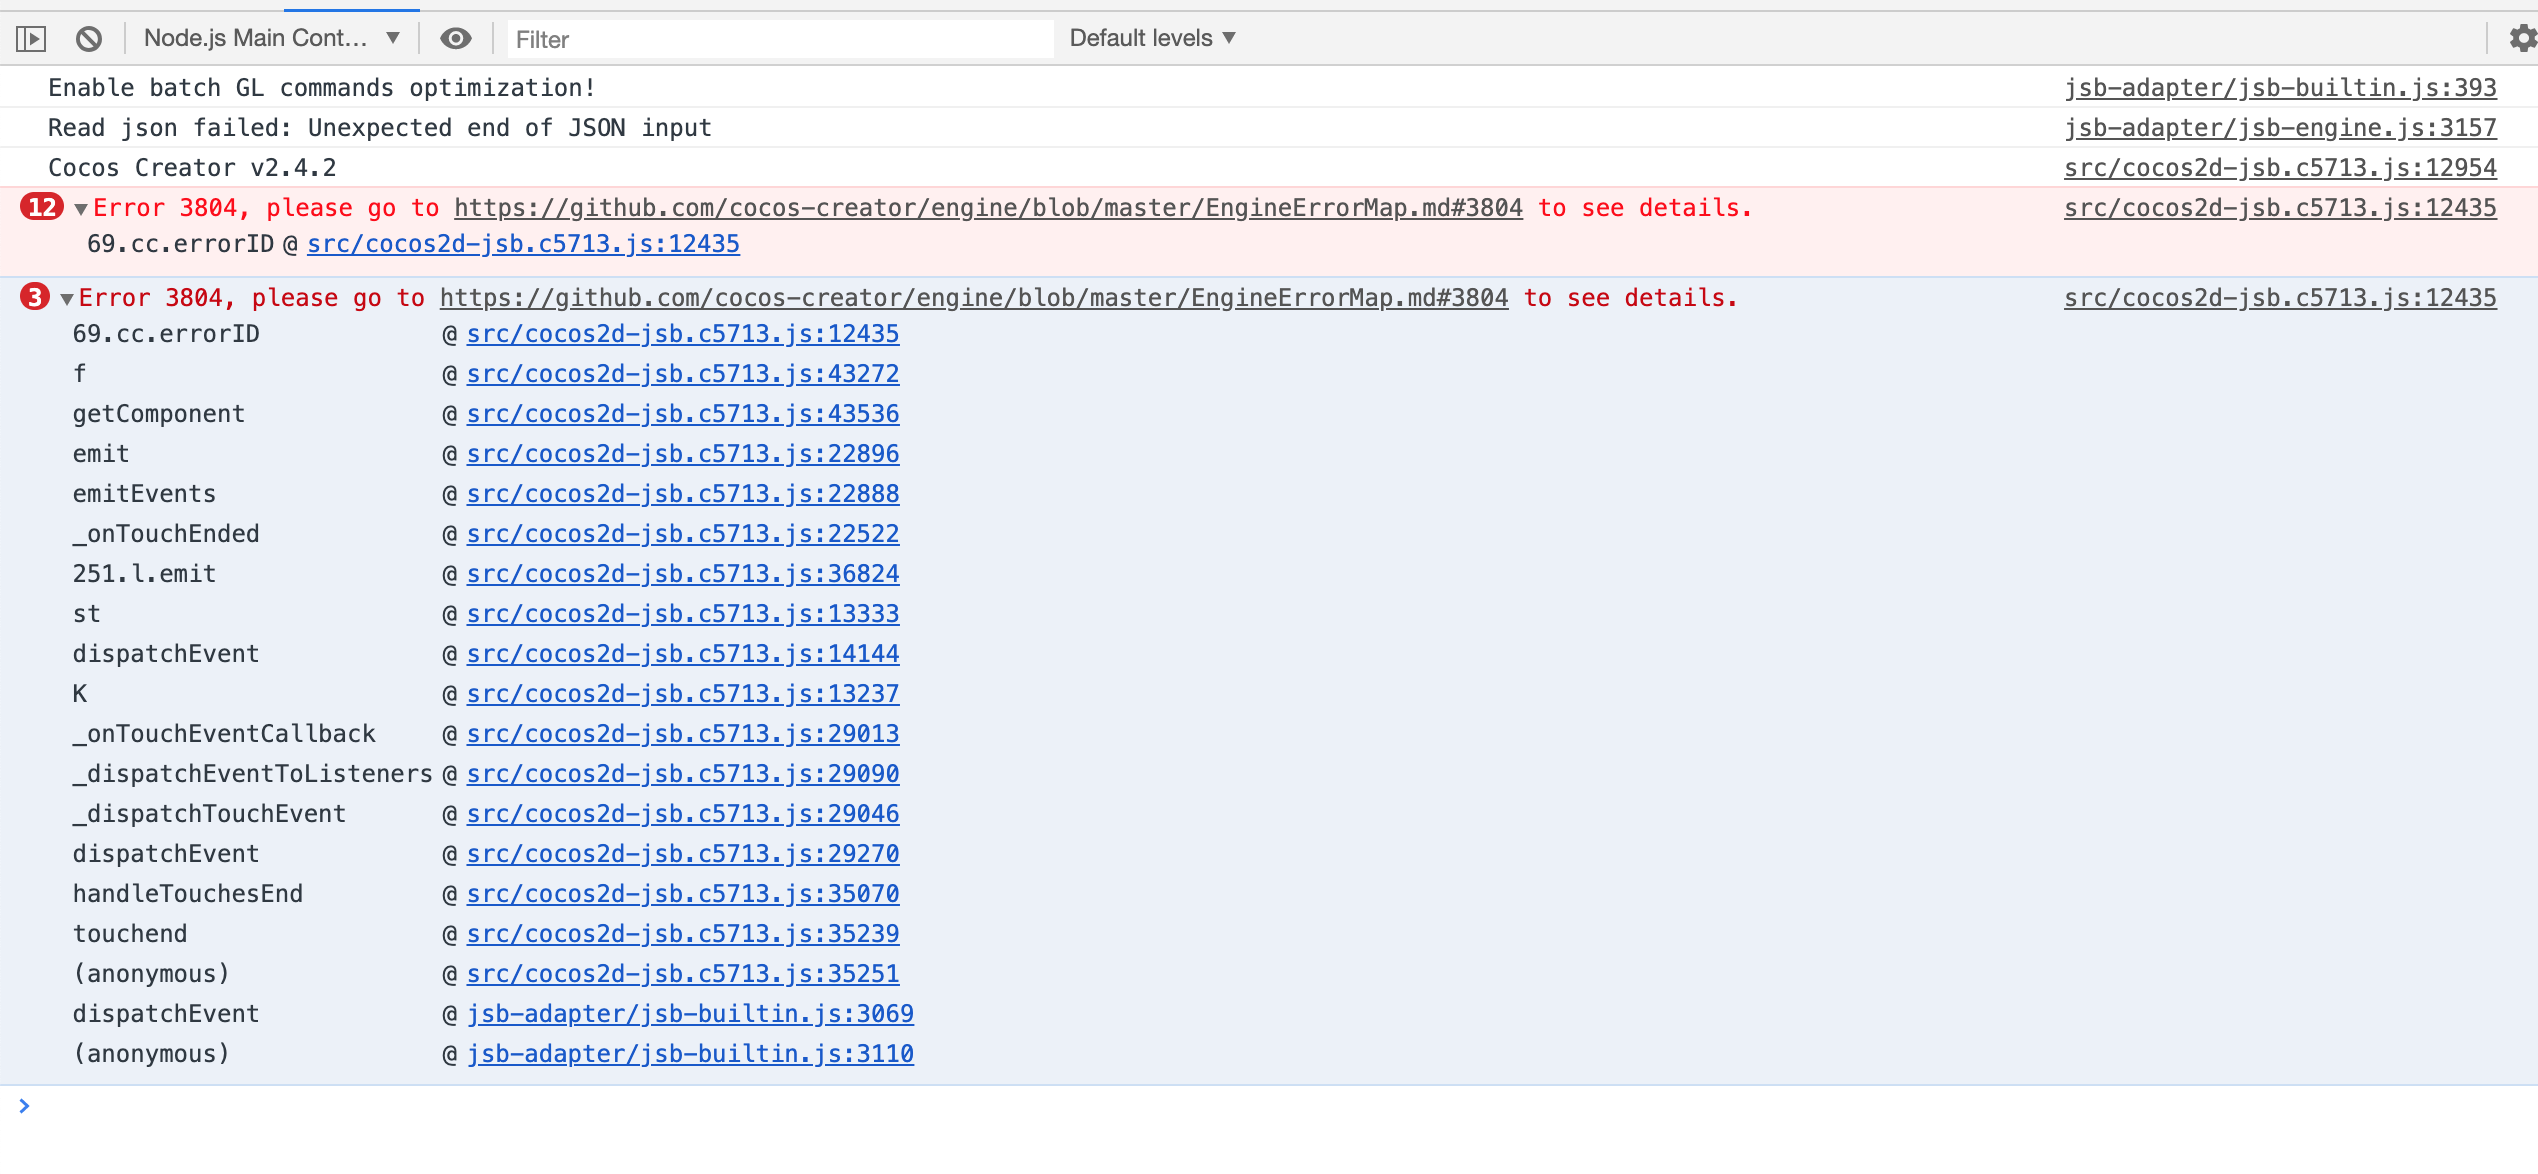The width and height of the screenshot is (2538, 1174).
Task: Clear console with the ban icon
Action: coord(89,39)
